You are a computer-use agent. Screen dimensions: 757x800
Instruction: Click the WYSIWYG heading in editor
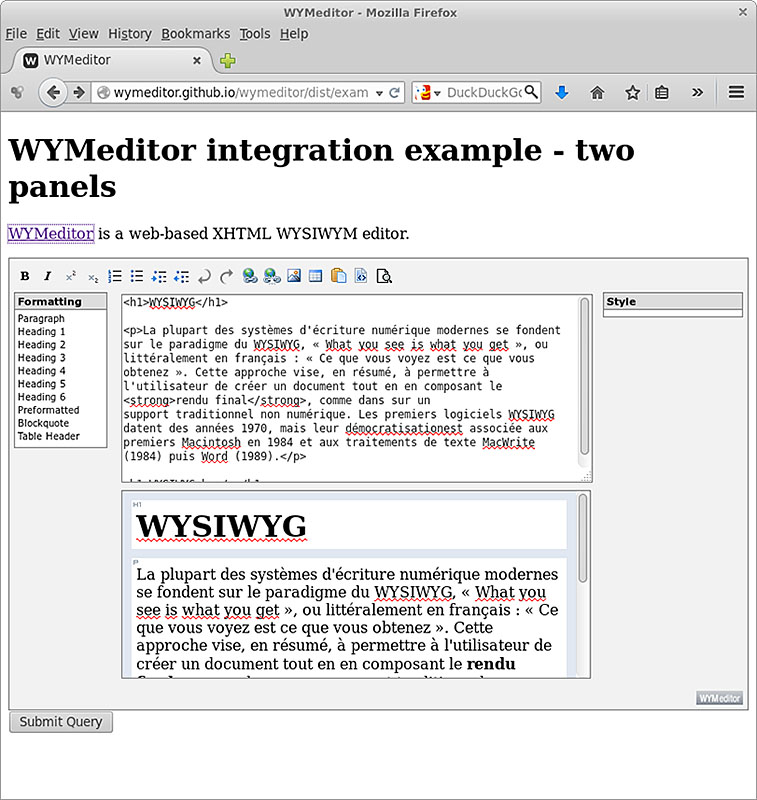[x=221, y=526]
